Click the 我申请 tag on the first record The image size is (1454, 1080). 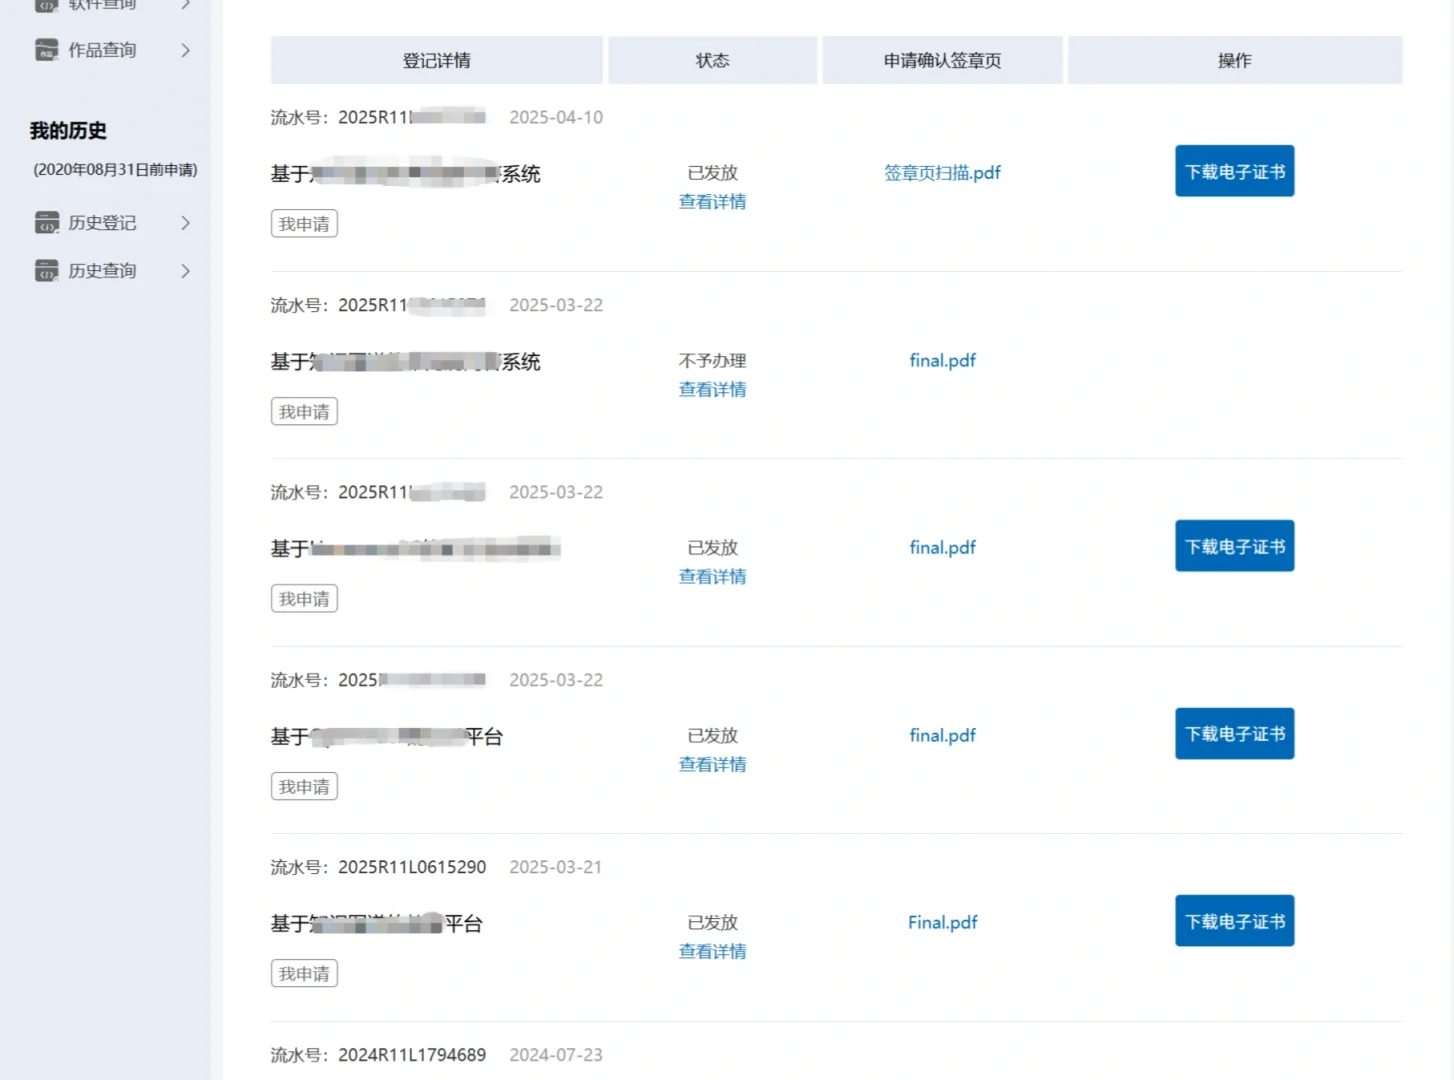(x=304, y=223)
